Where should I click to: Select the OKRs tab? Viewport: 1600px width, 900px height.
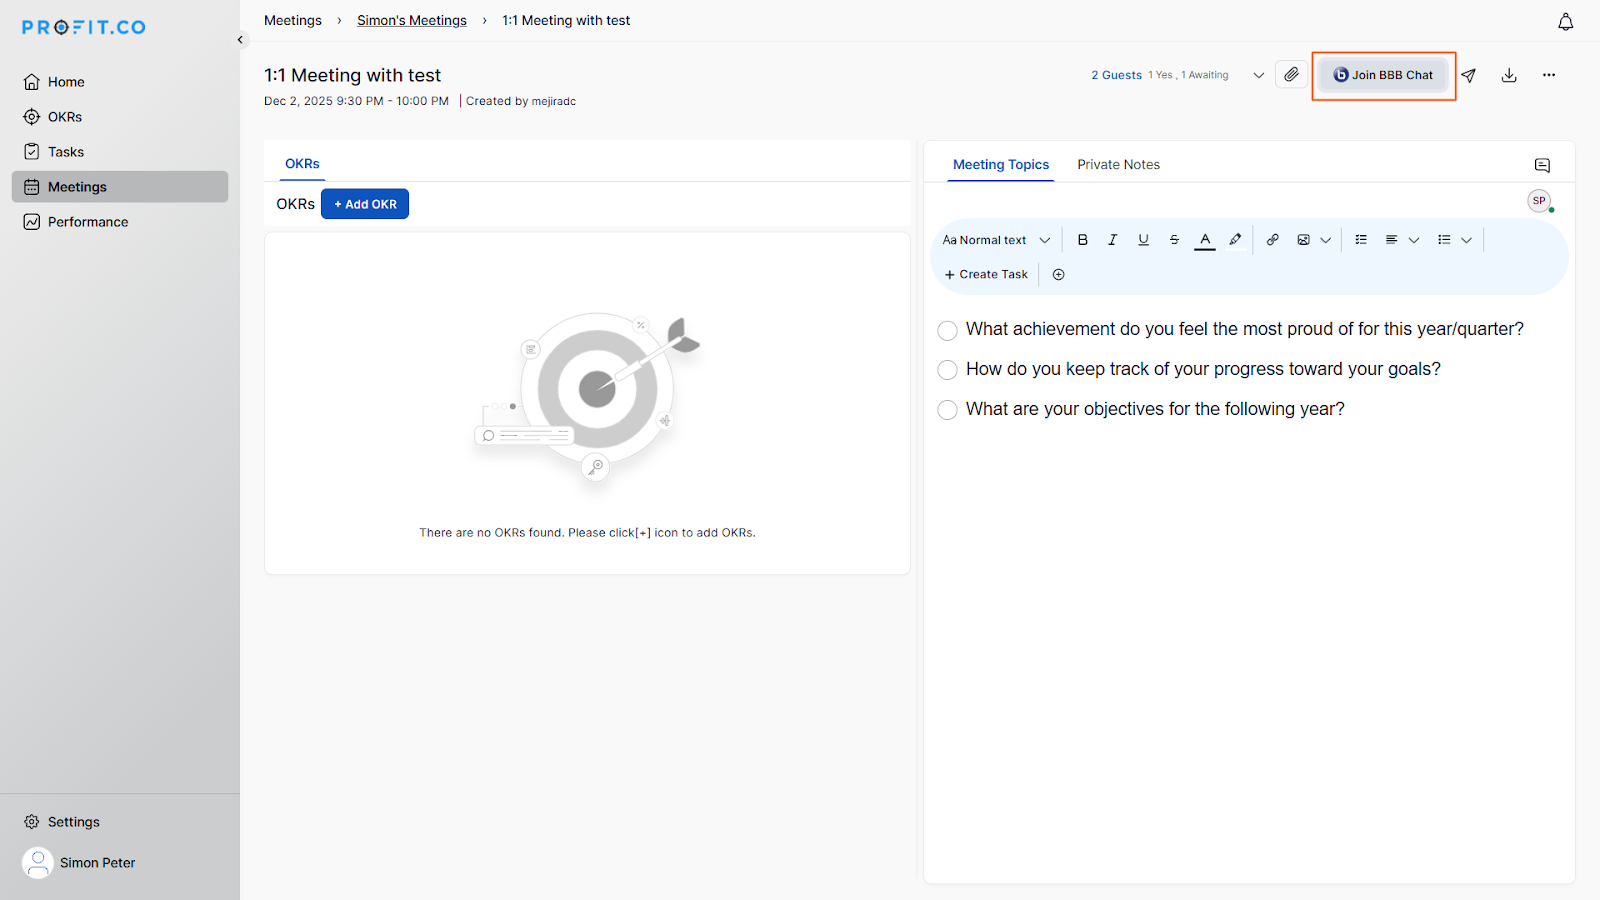302,164
